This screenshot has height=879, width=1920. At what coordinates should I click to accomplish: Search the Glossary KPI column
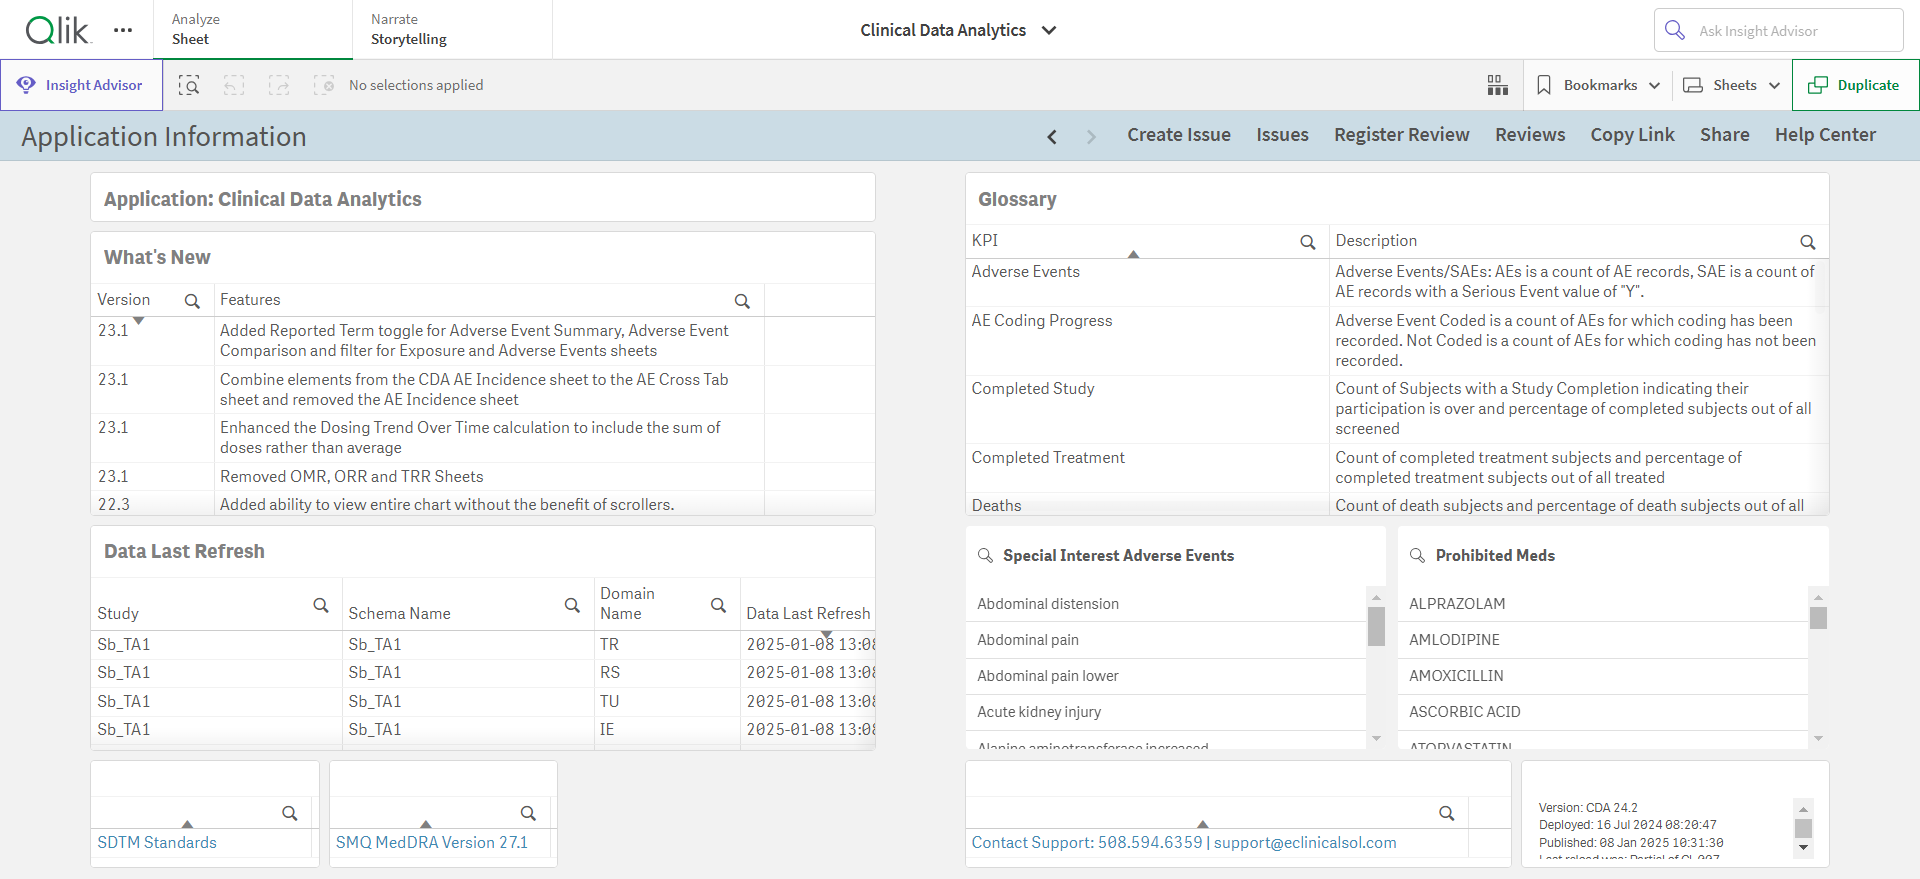[x=1307, y=242]
